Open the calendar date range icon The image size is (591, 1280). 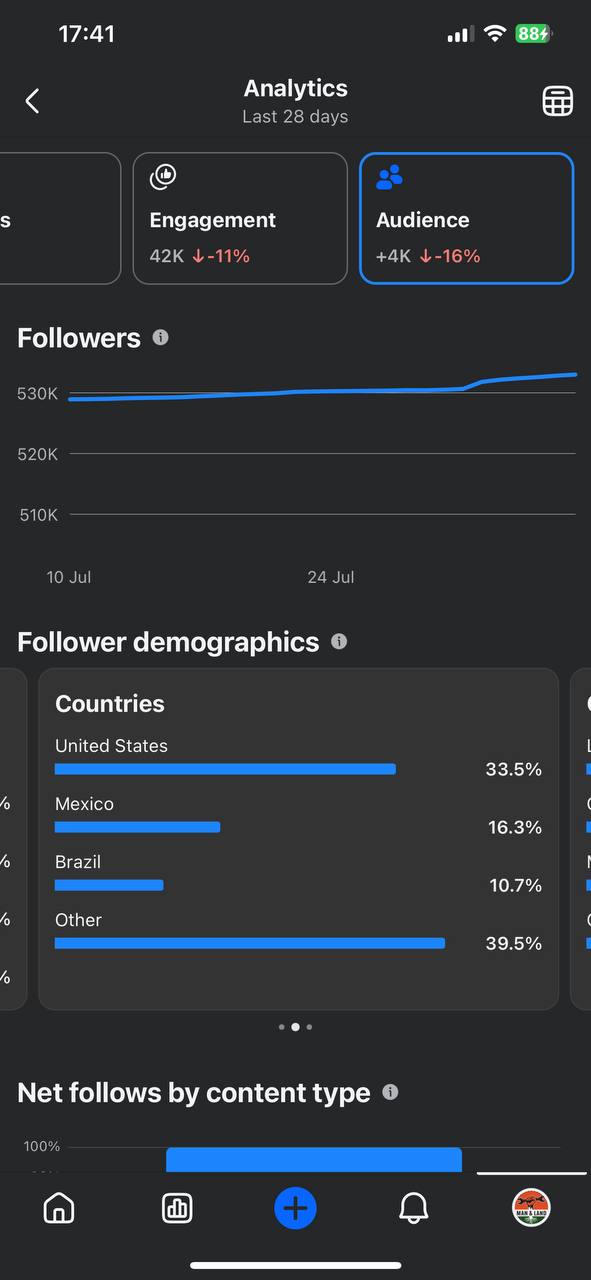click(x=557, y=101)
